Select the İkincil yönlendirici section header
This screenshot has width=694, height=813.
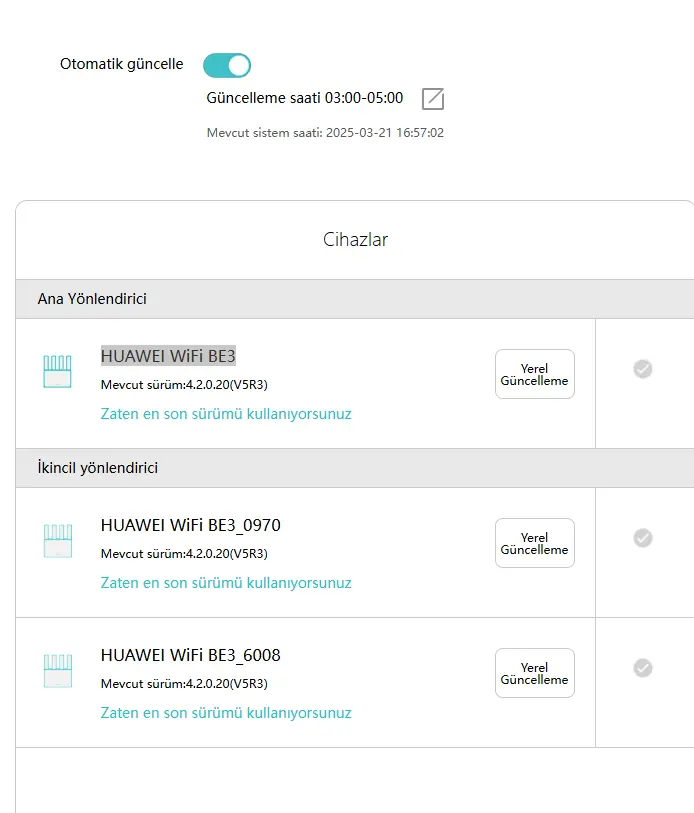click(355, 468)
